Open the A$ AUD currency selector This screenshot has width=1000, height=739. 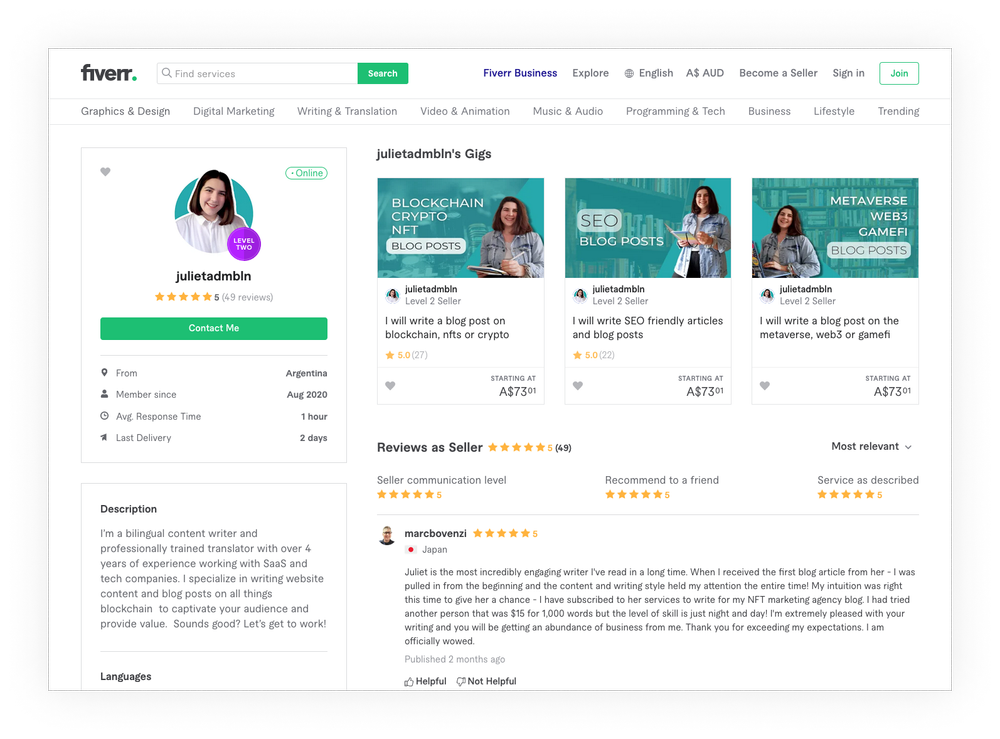click(703, 73)
